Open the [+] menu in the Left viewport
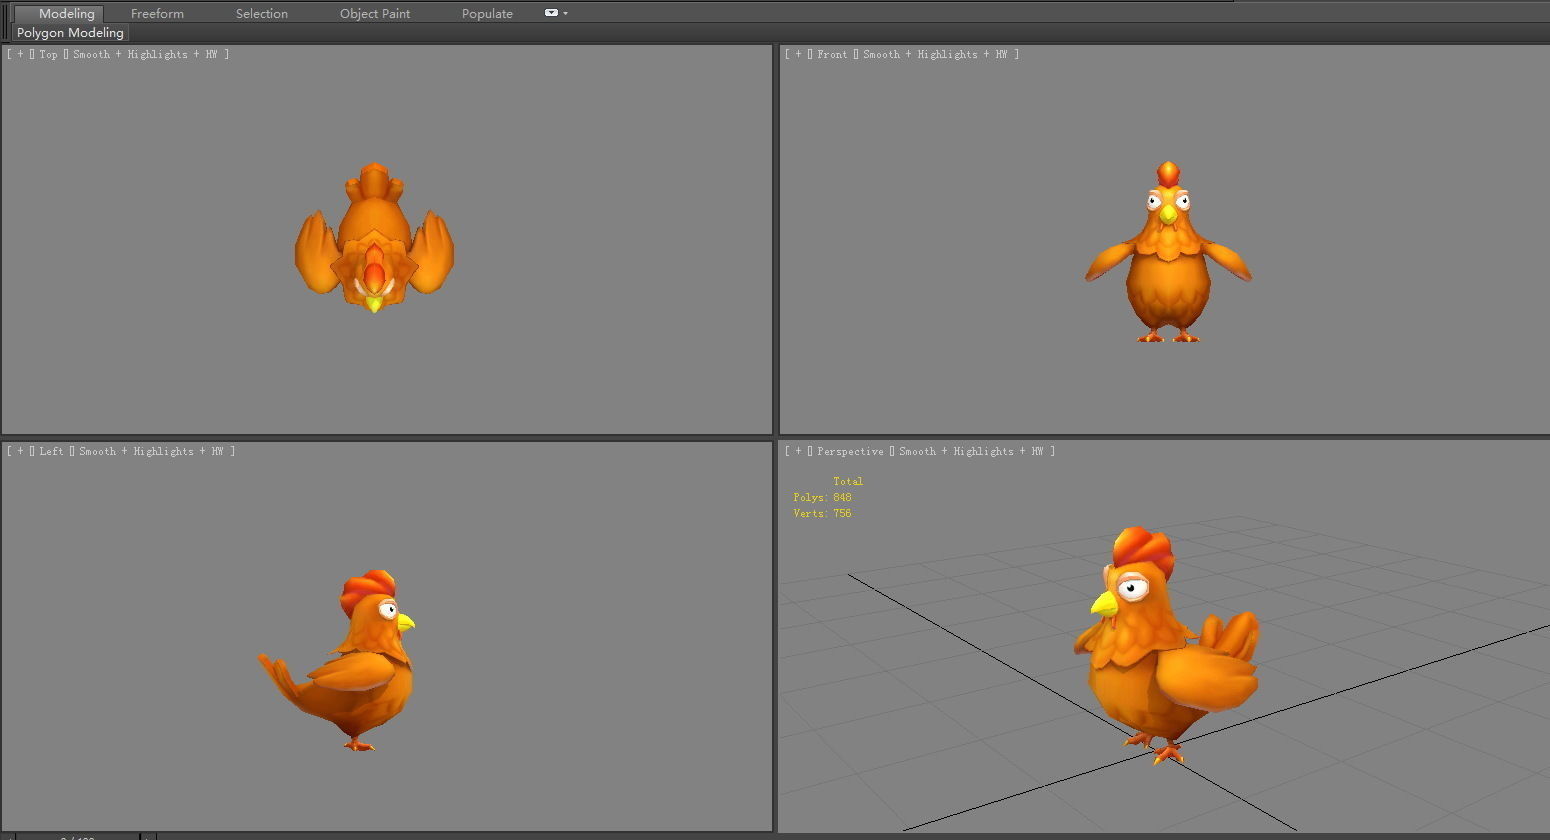The image size is (1550, 840). (x=20, y=451)
